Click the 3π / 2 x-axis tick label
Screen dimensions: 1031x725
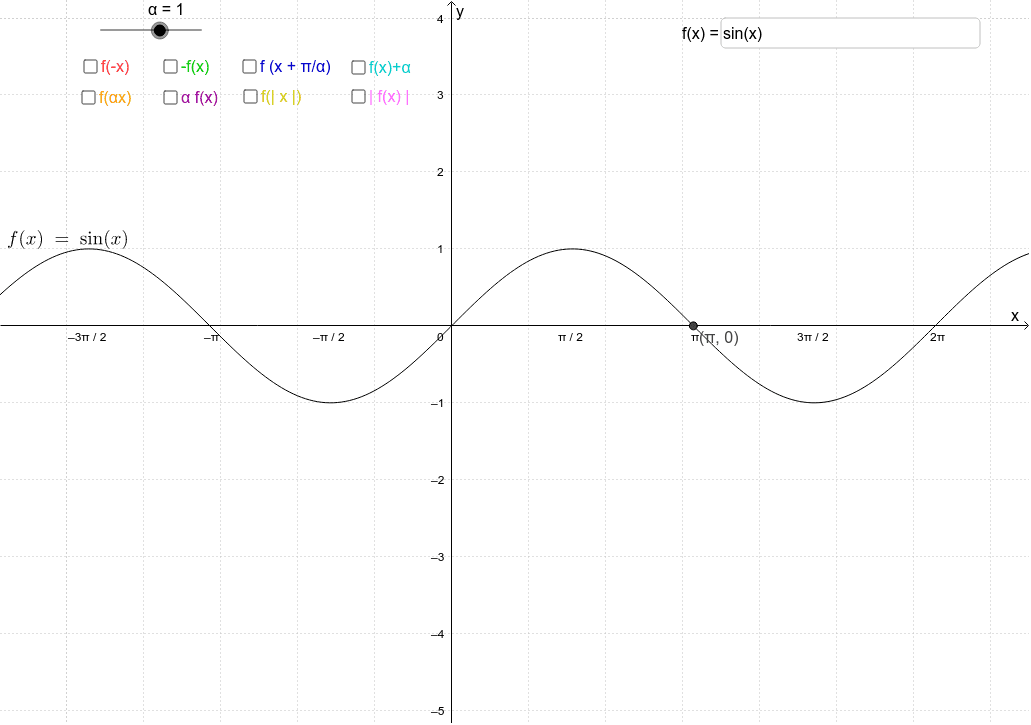813,337
